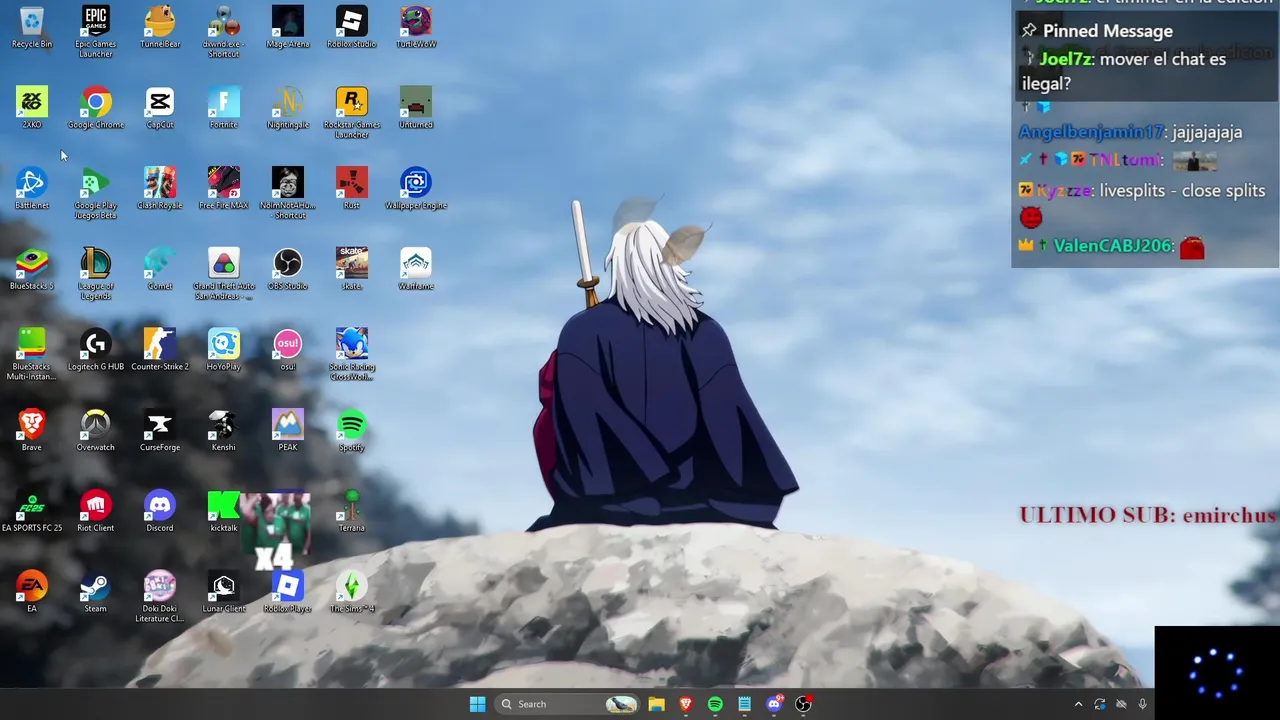Select Grand Theft Auto San Andreas icon
The image size is (1280, 720).
point(224,274)
